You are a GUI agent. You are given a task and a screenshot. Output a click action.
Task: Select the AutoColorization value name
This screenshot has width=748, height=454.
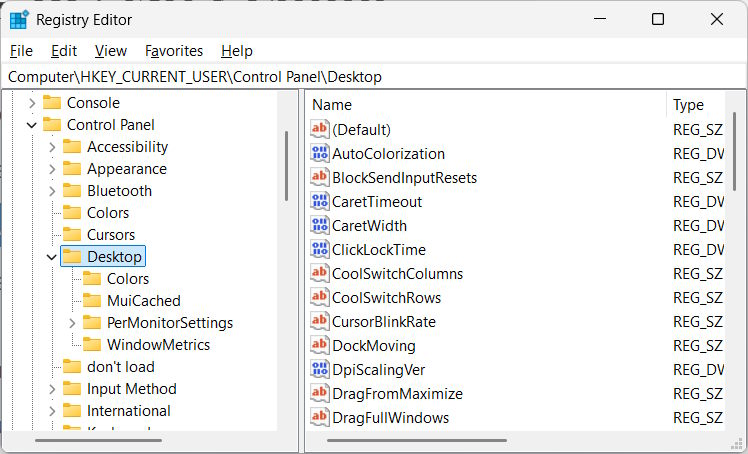click(388, 154)
